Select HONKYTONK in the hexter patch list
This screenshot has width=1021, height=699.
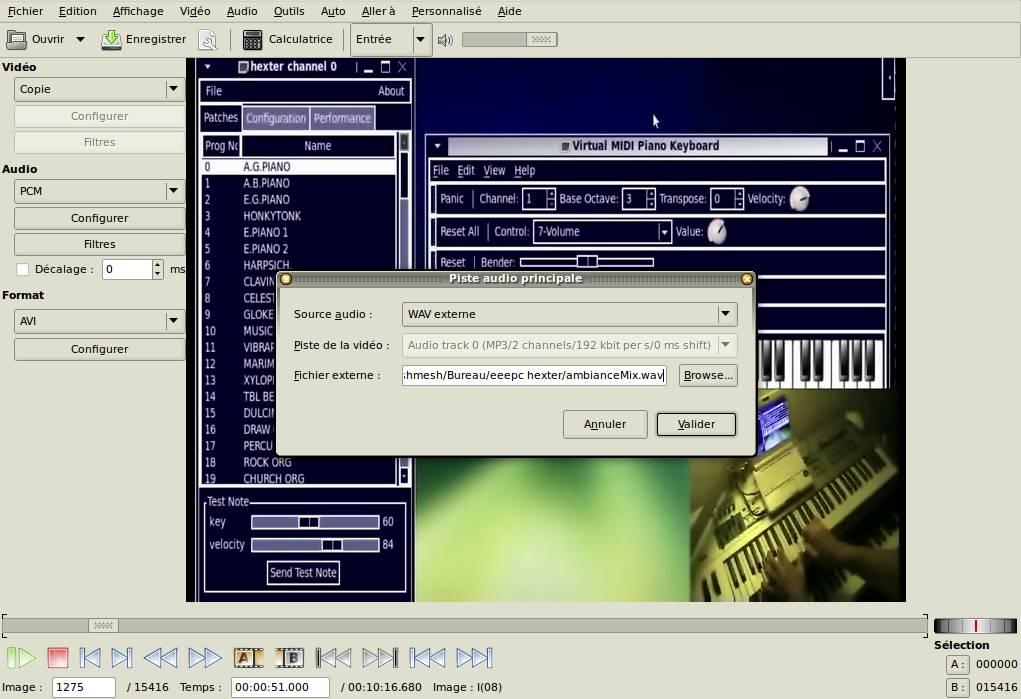tap(271, 216)
